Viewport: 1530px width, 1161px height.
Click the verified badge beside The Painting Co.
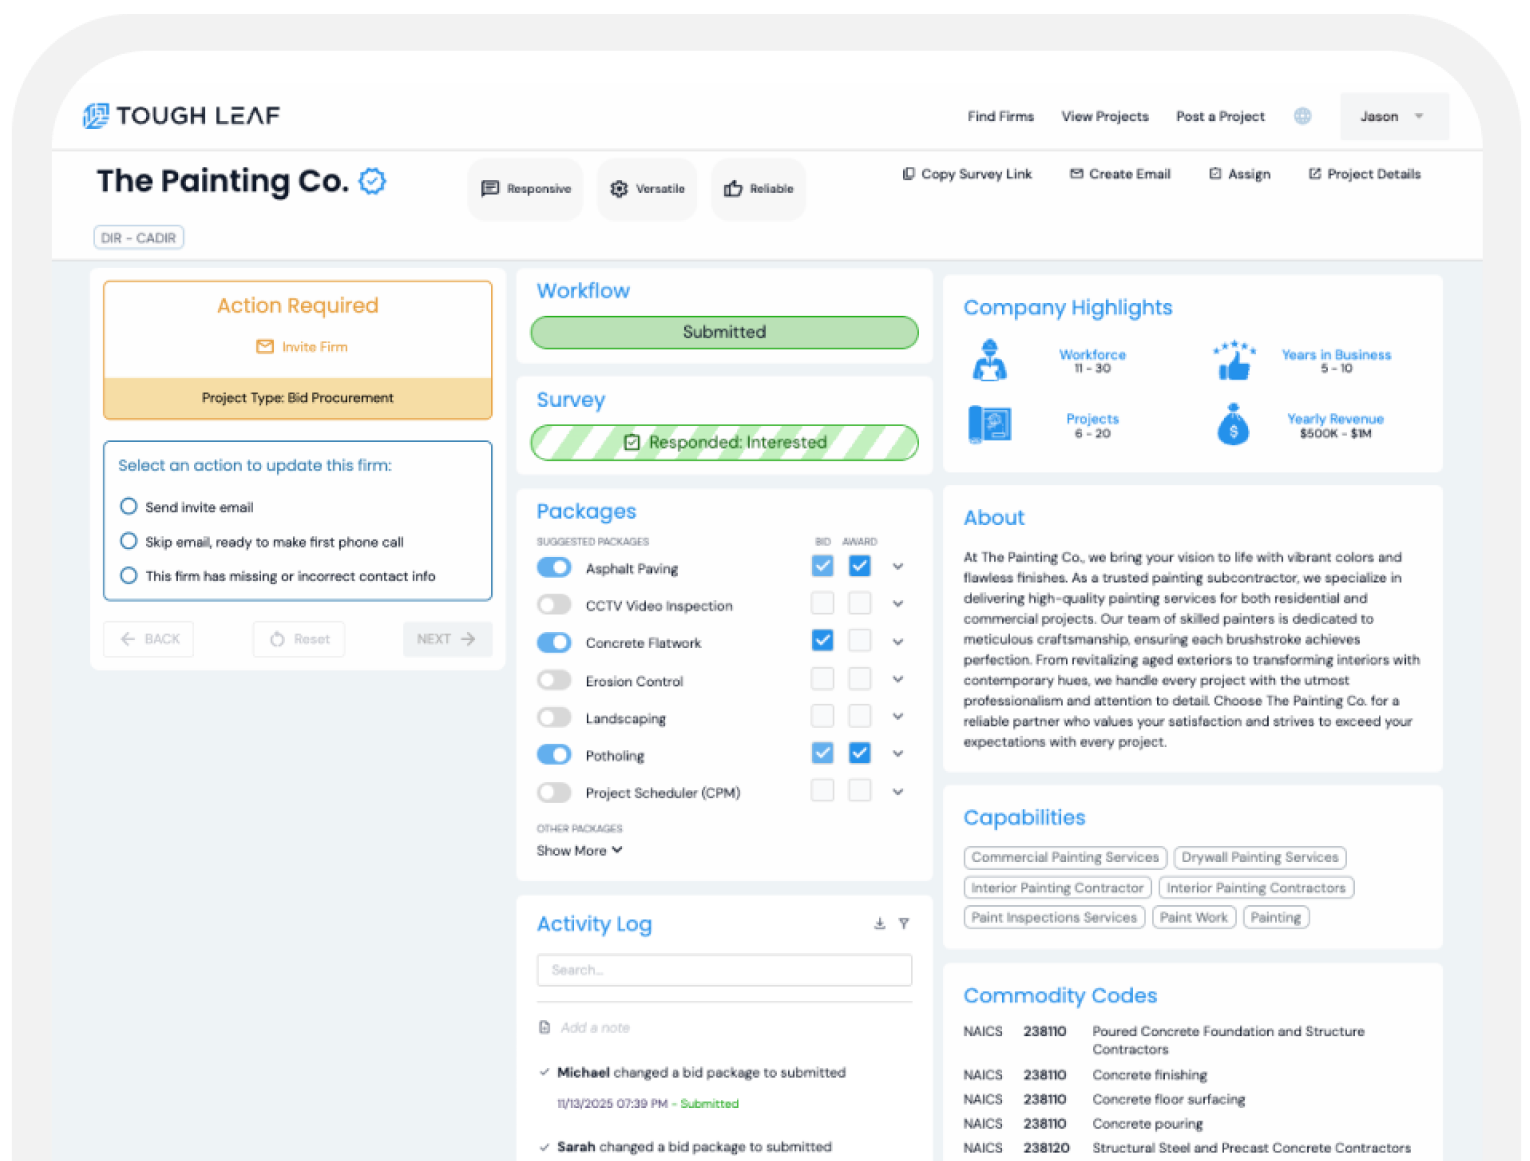coord(372,181)
